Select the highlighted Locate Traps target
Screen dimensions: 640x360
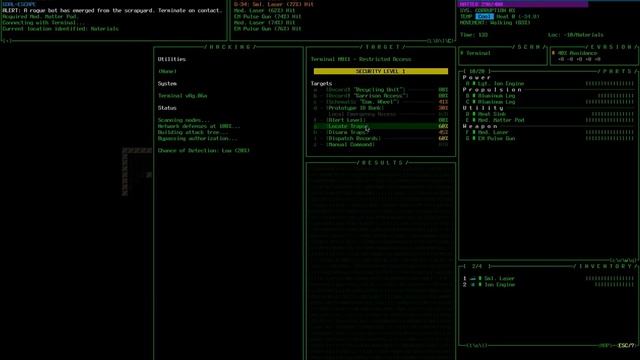coord(381,127)
